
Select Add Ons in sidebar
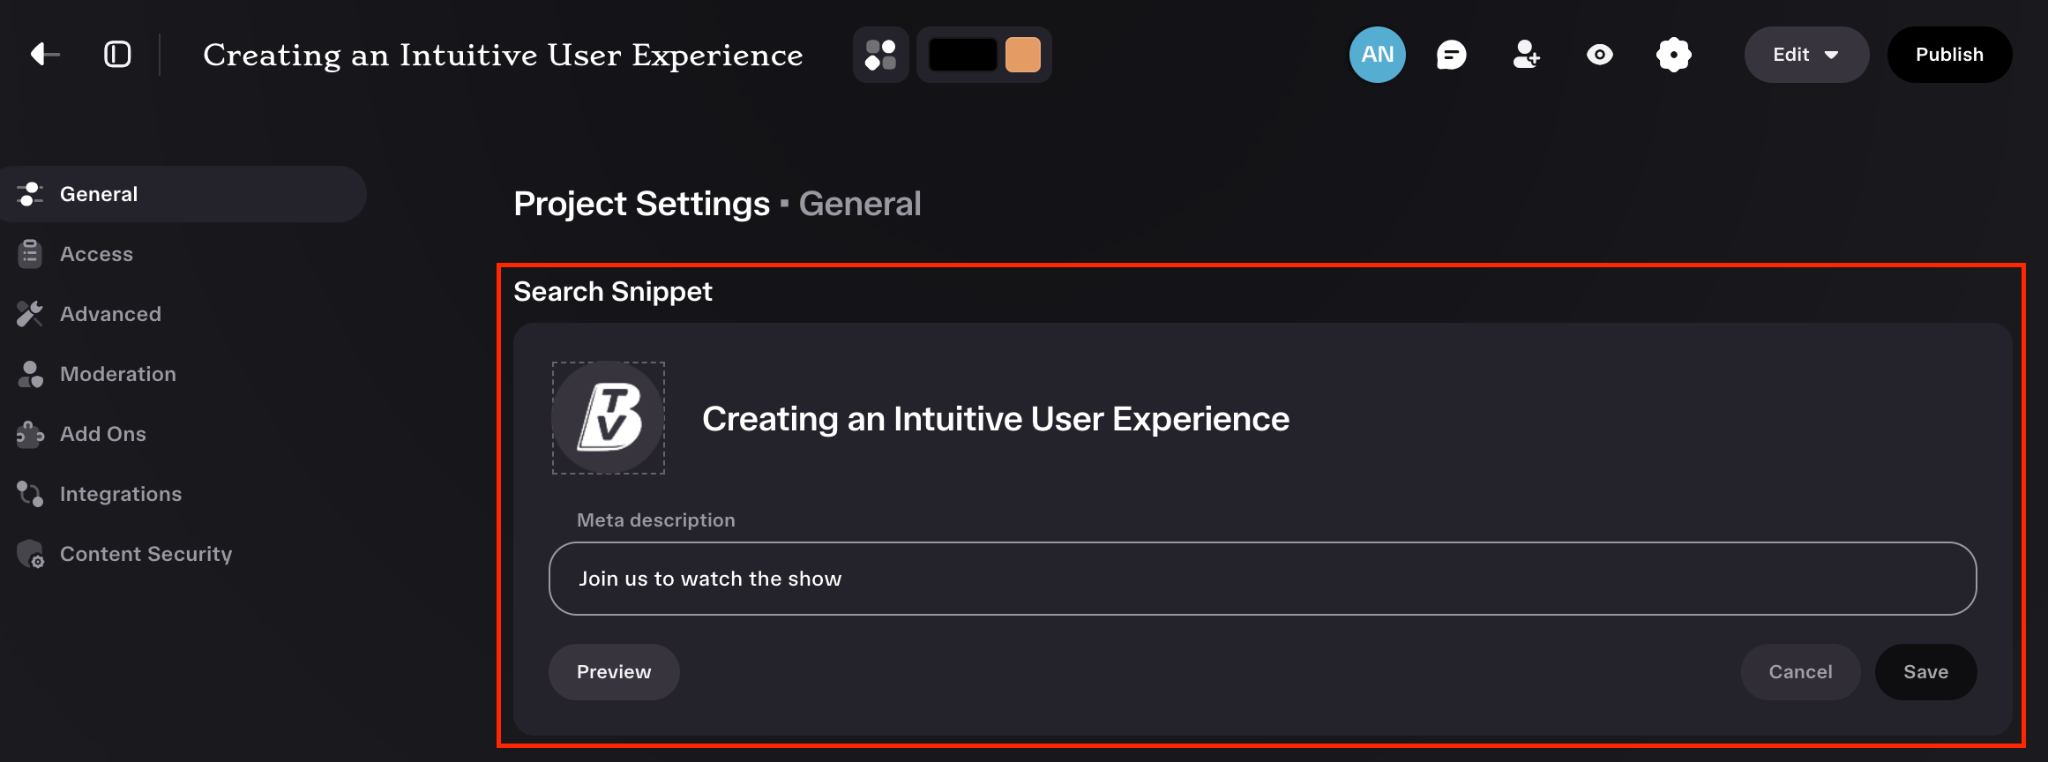(103, 434)
